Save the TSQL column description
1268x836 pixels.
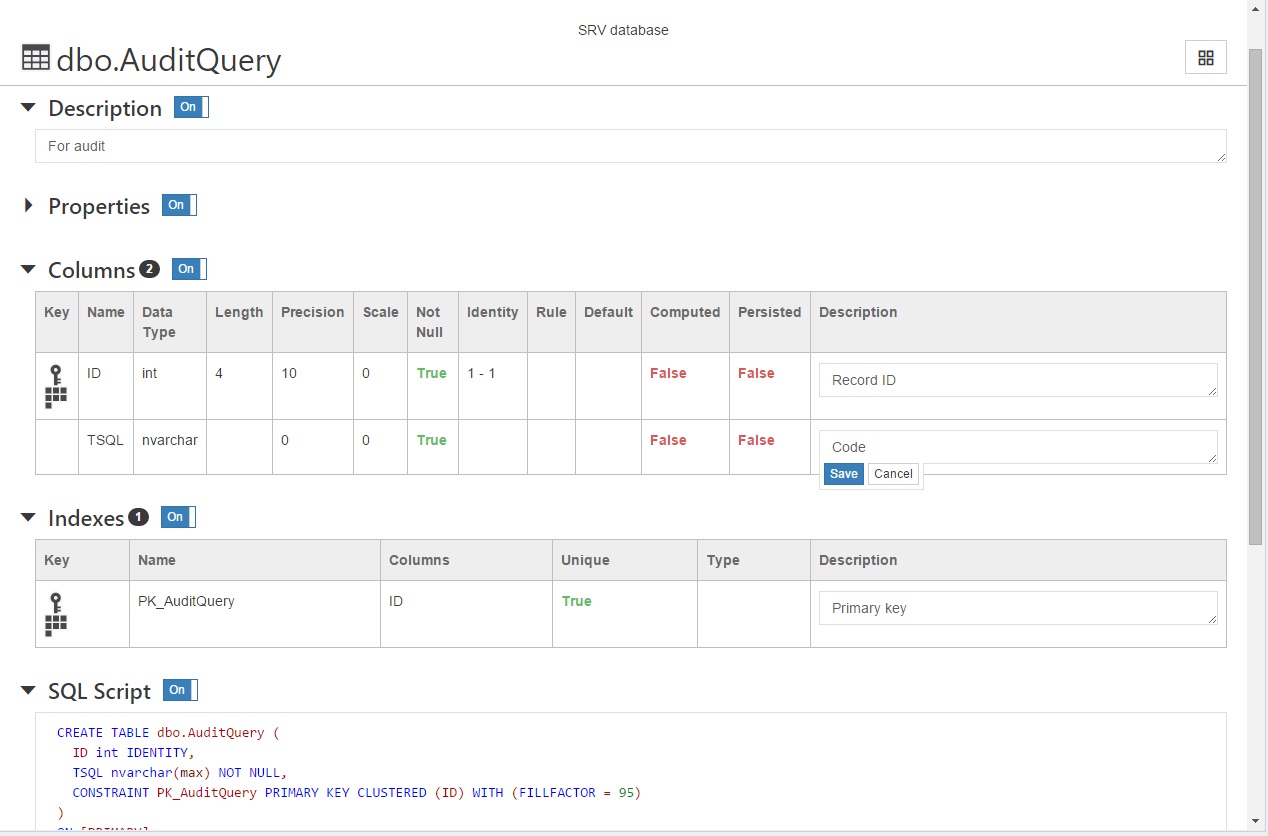pyautogui.click(x=843, y=474)
